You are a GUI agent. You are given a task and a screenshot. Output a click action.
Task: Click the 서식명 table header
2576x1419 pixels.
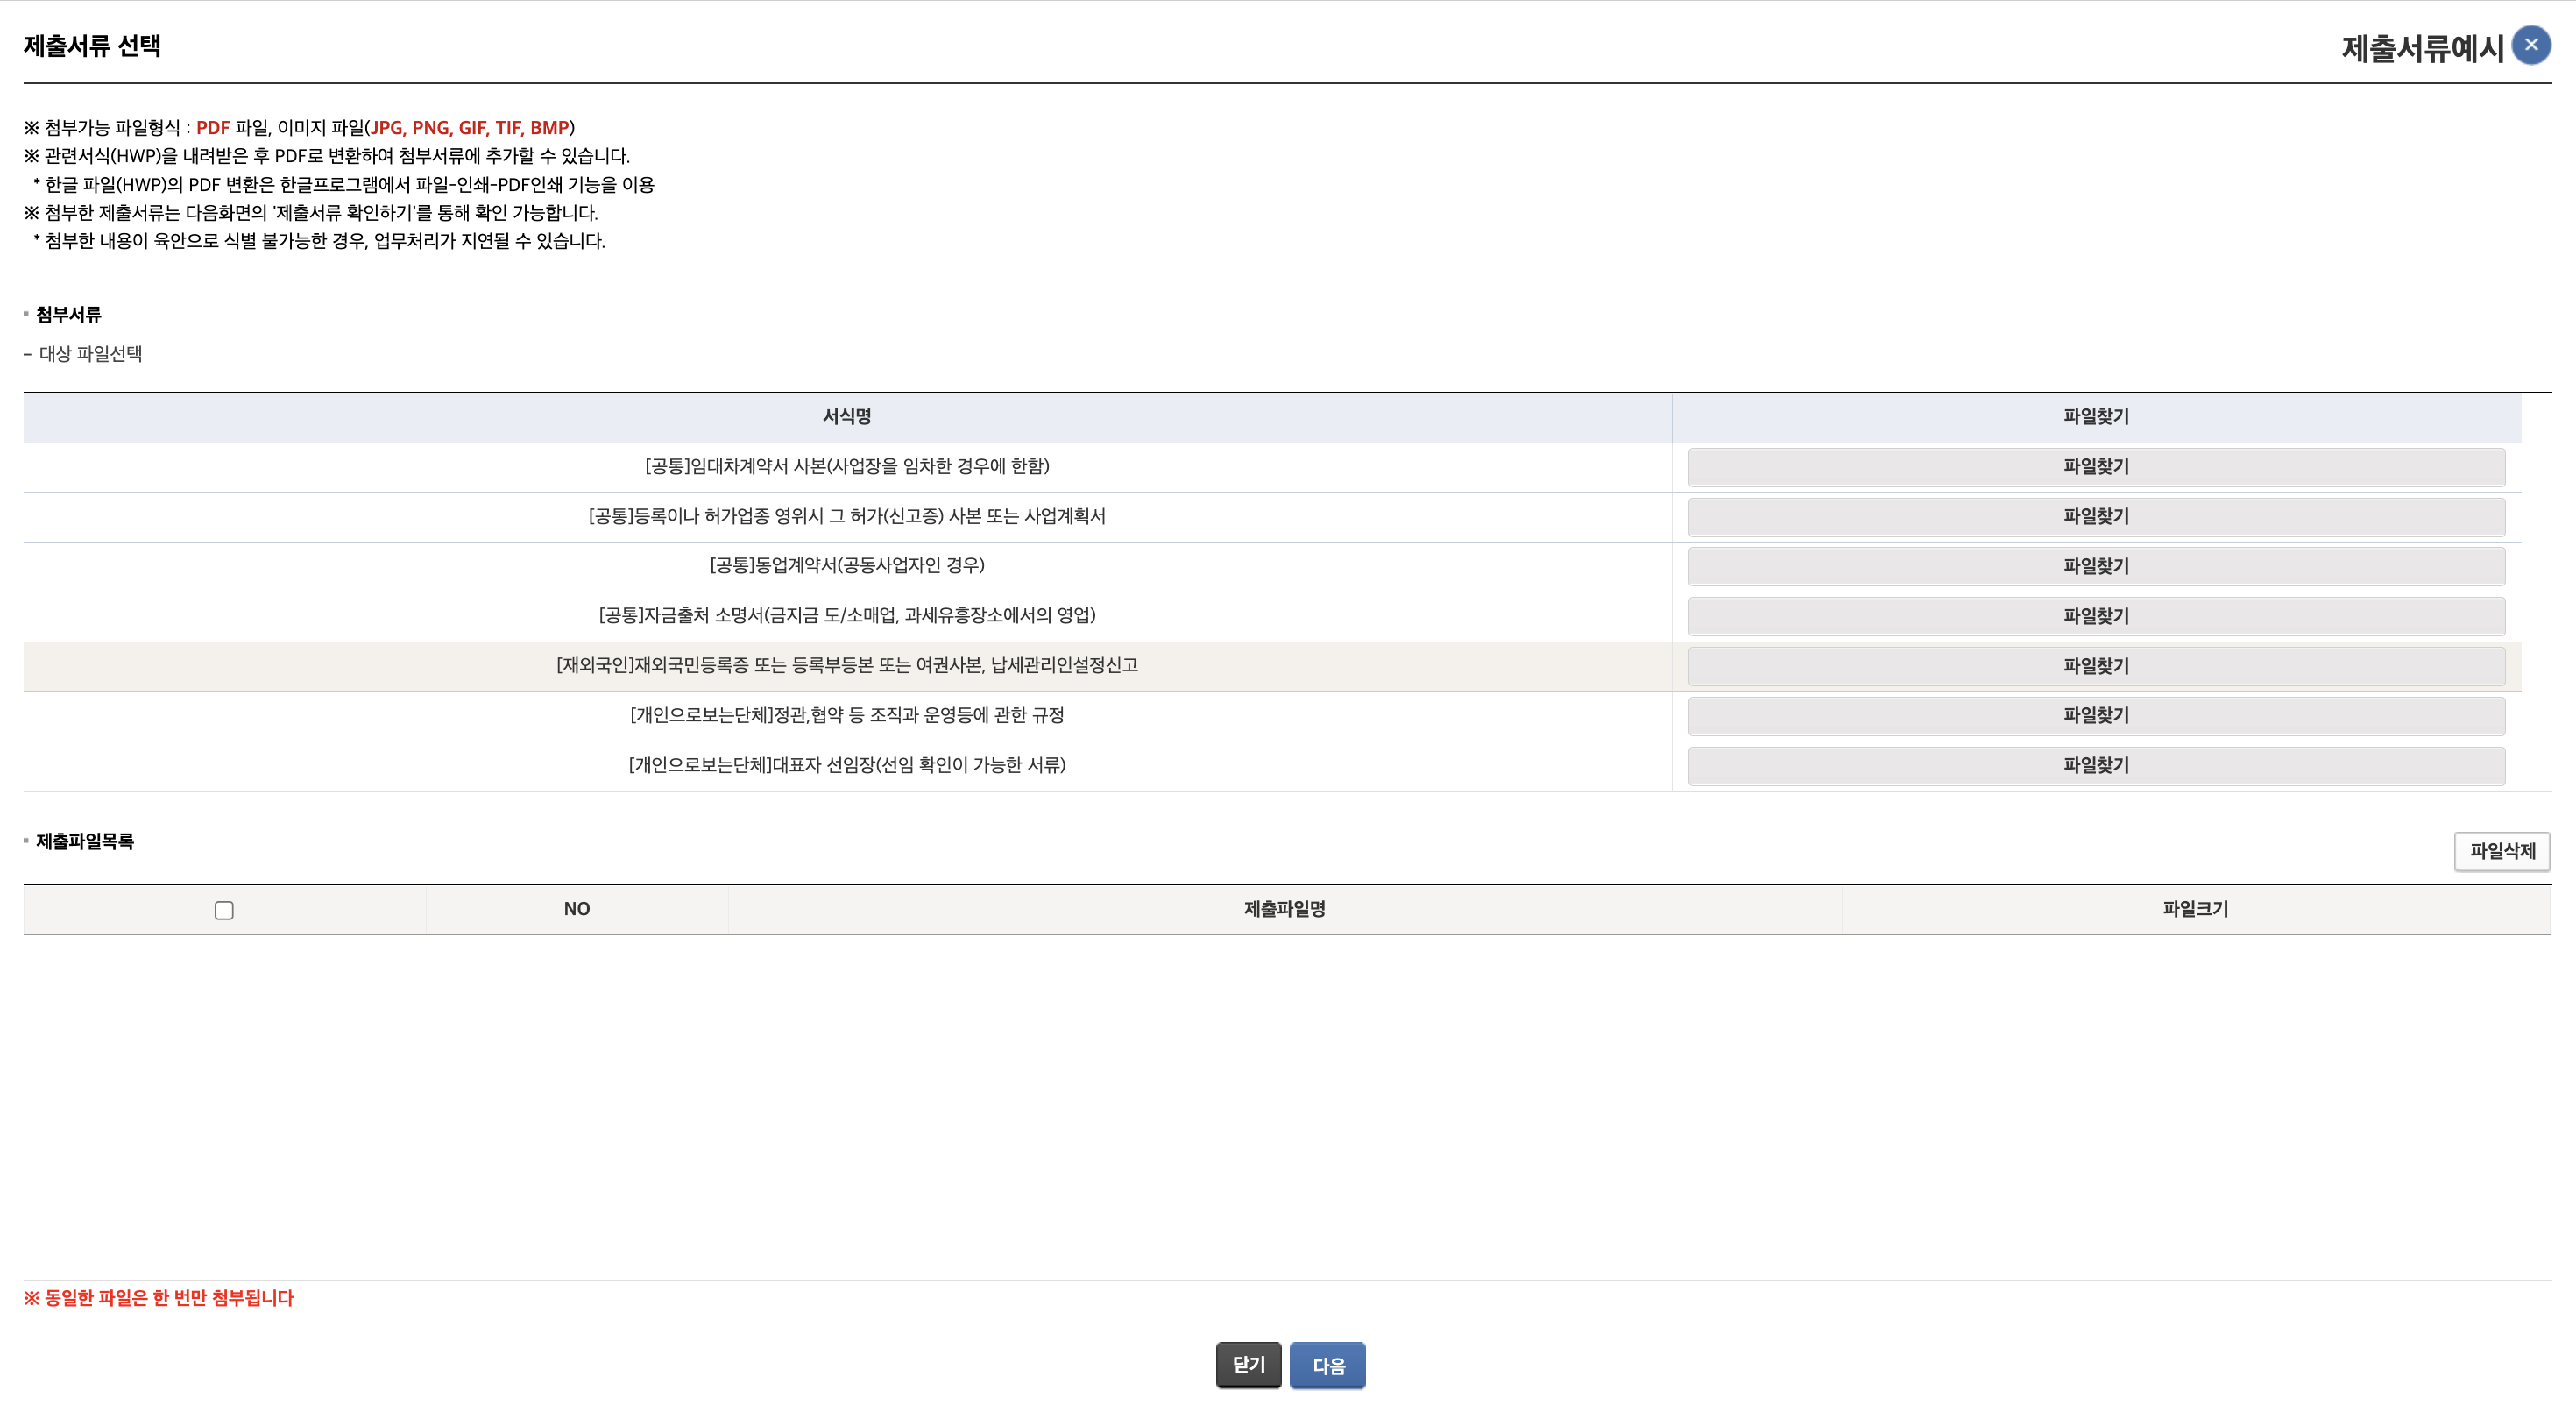pyautogui.click(x=846, y=416)
